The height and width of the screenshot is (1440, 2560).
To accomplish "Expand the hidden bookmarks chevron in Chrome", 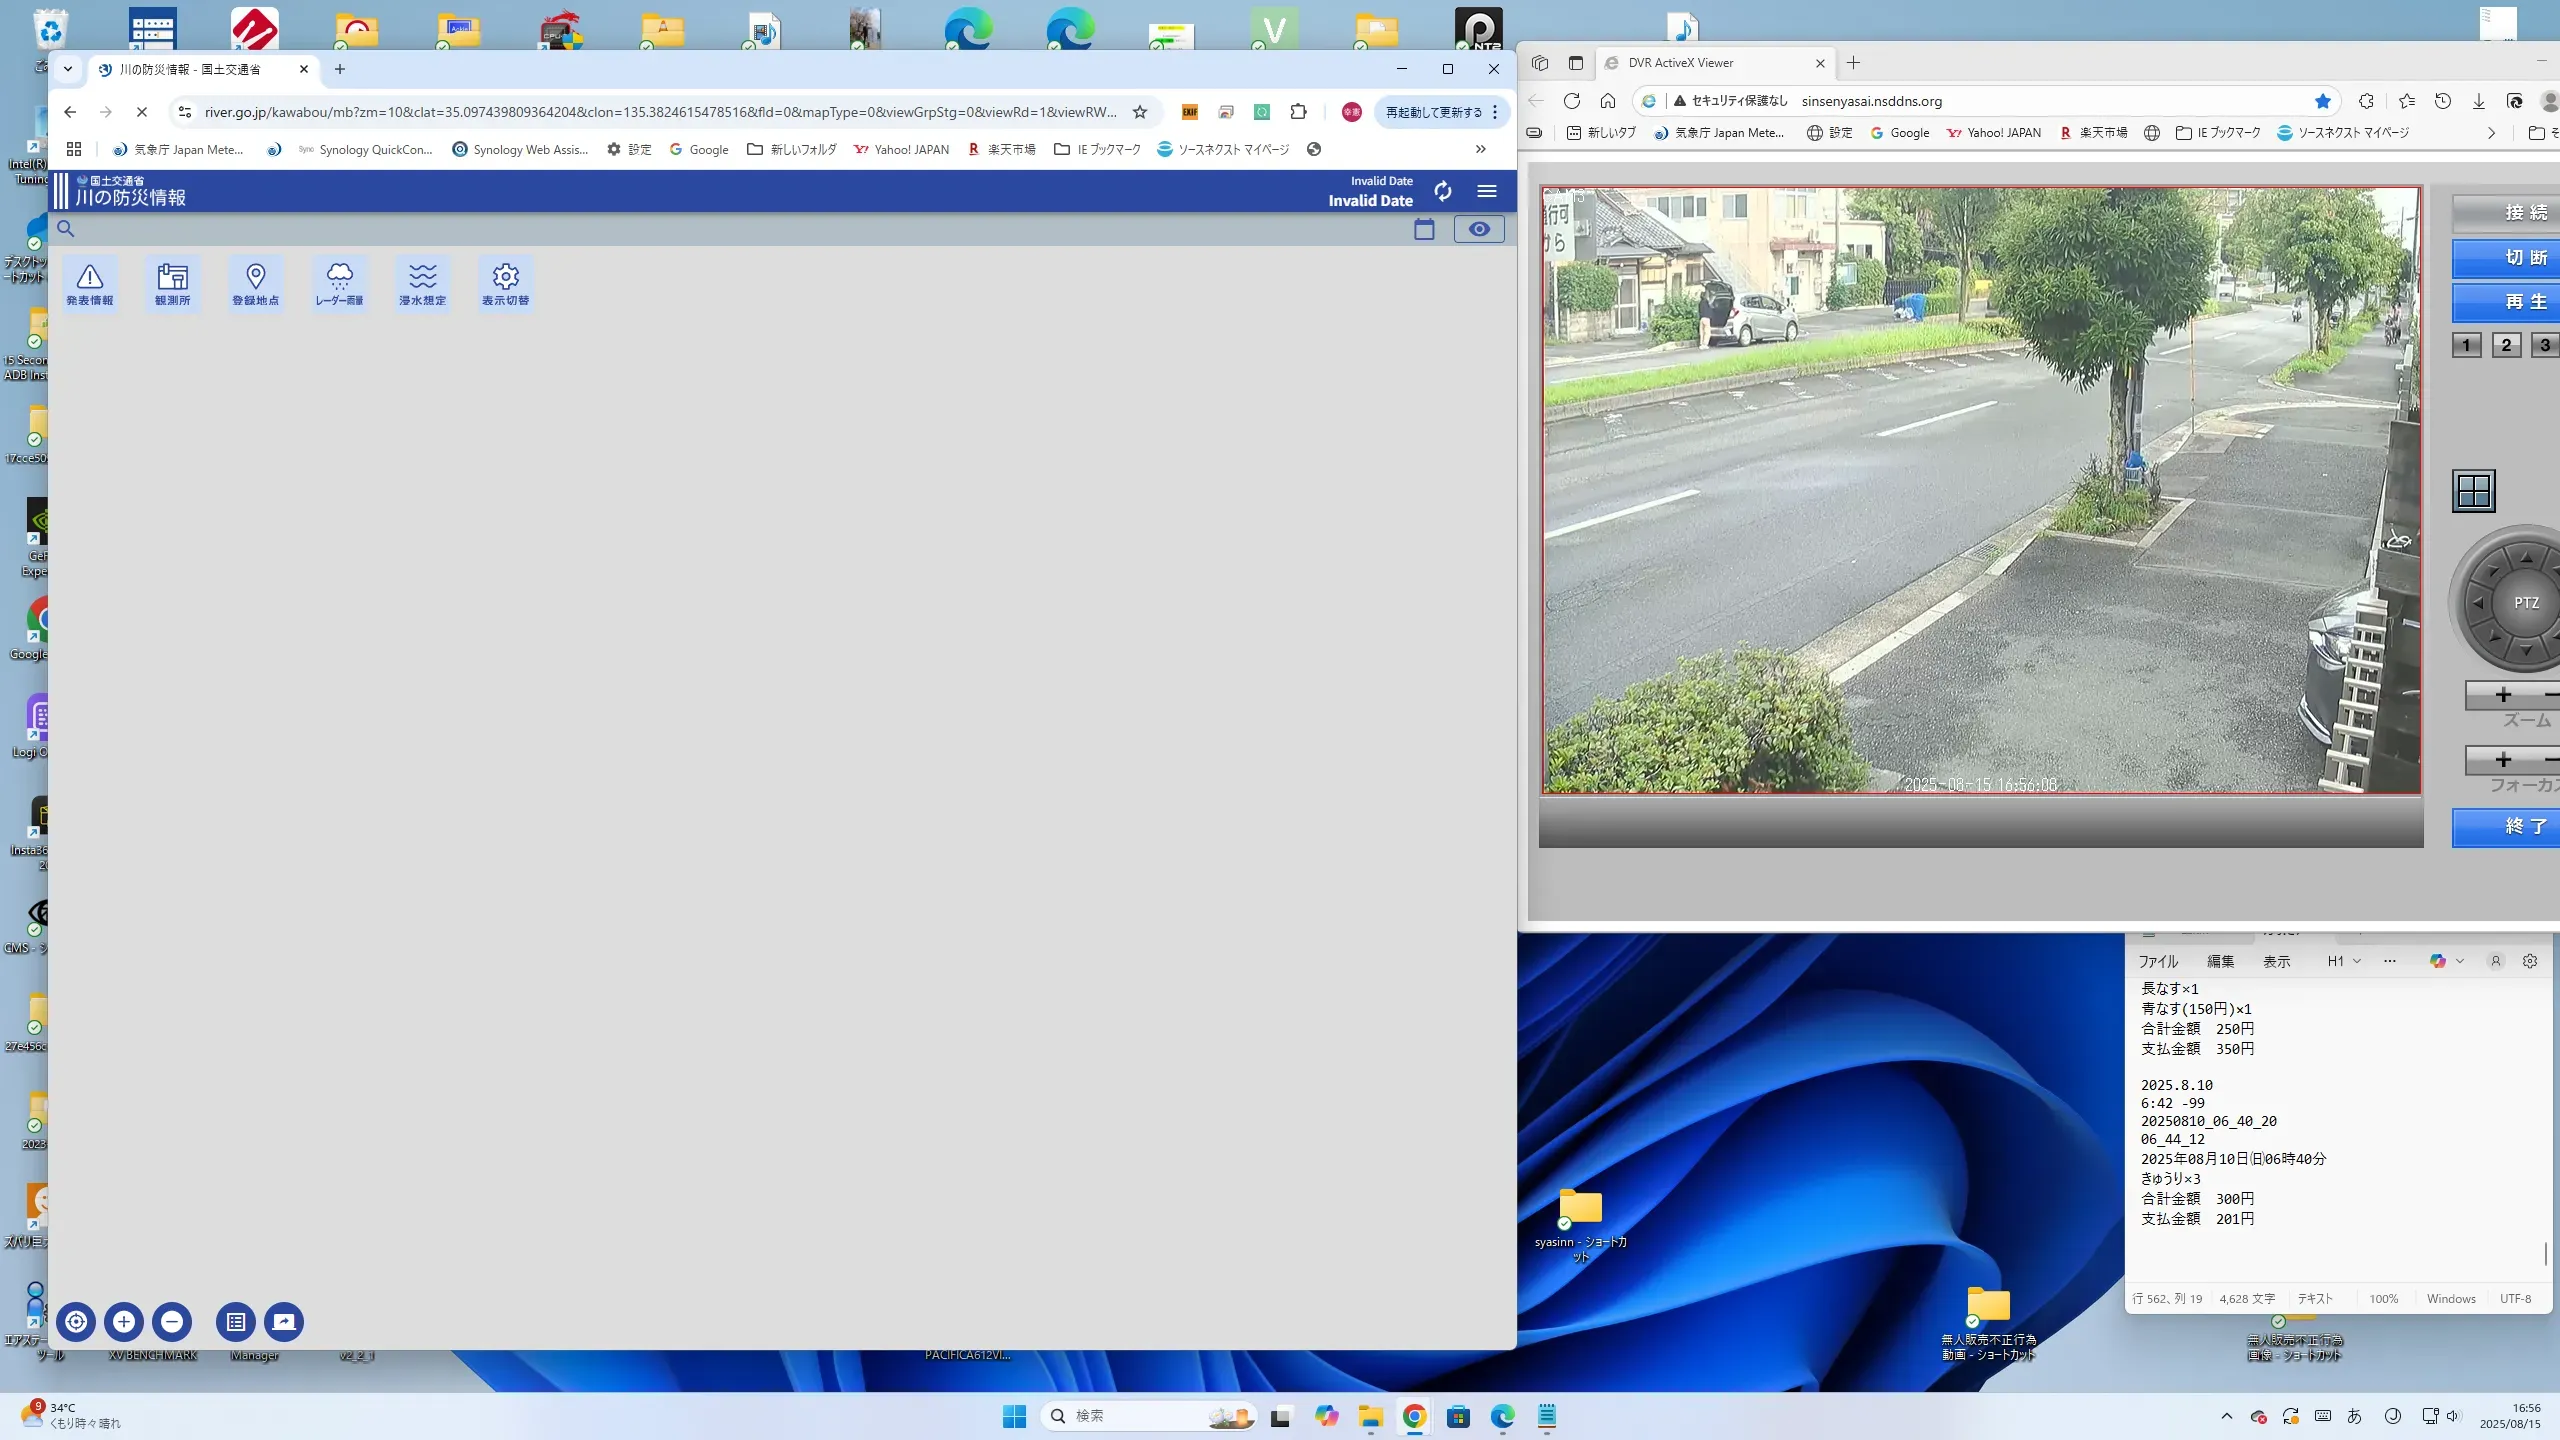I will tap(1481, 149).
